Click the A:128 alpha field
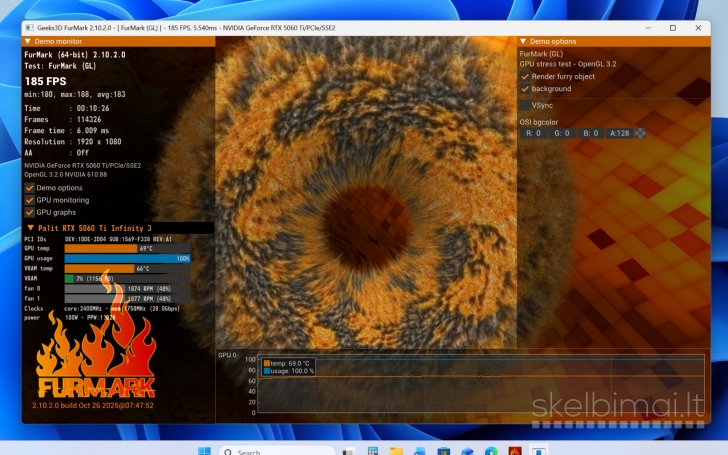Screen dimensions: 728x455 pos(619,133)
